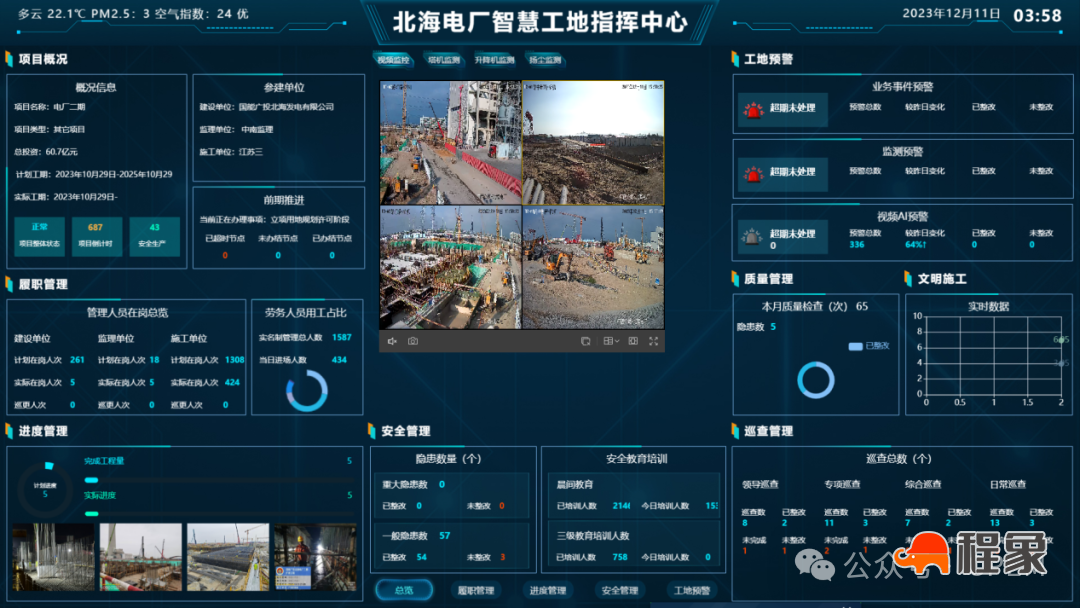This screenshot has height=608, width=1080.
Task: Click the 687 项目倒计时 tile
Action: [96, 235]
